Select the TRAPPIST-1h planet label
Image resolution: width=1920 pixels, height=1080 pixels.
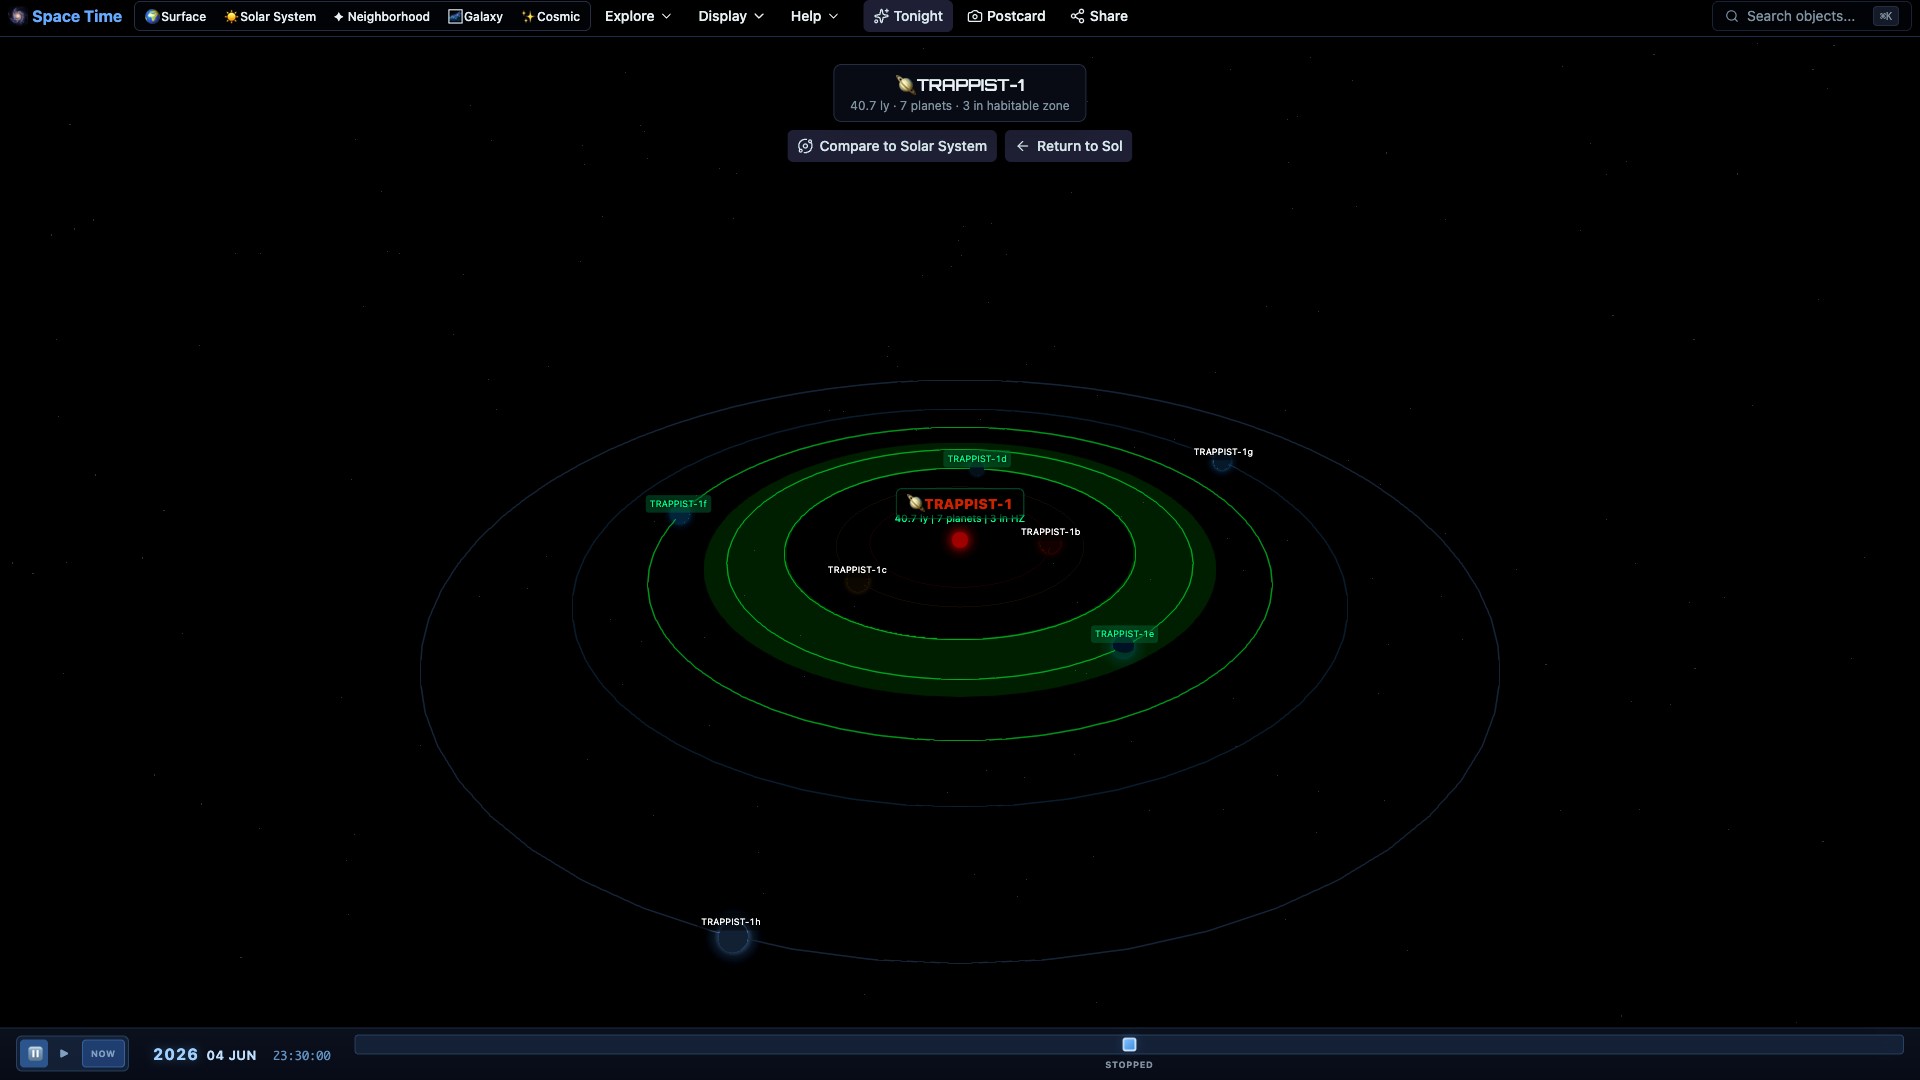(x=730, y=922)
